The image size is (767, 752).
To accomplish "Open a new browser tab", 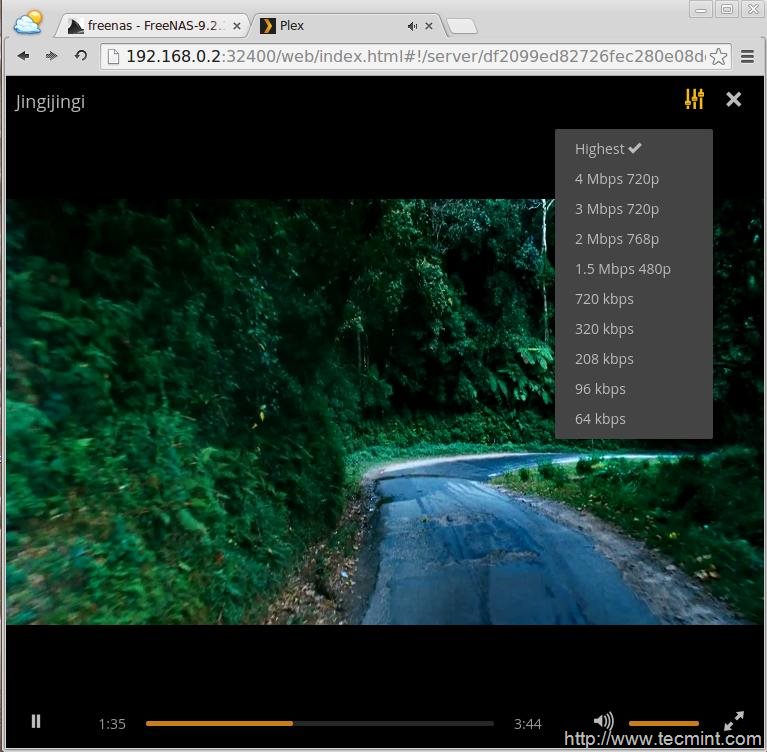I will pos(461,26).
